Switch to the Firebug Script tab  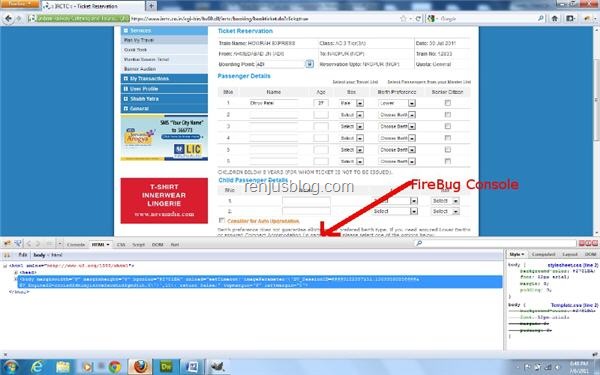click(x=139, y=245)
